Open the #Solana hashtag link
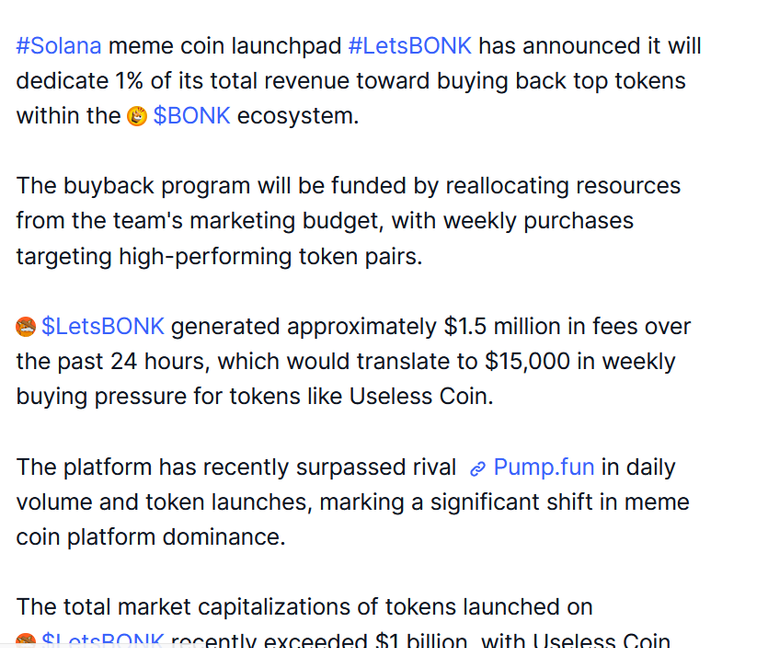Image resolution: width=768 pixels, height=648 pixels. (x=59, y=46)
